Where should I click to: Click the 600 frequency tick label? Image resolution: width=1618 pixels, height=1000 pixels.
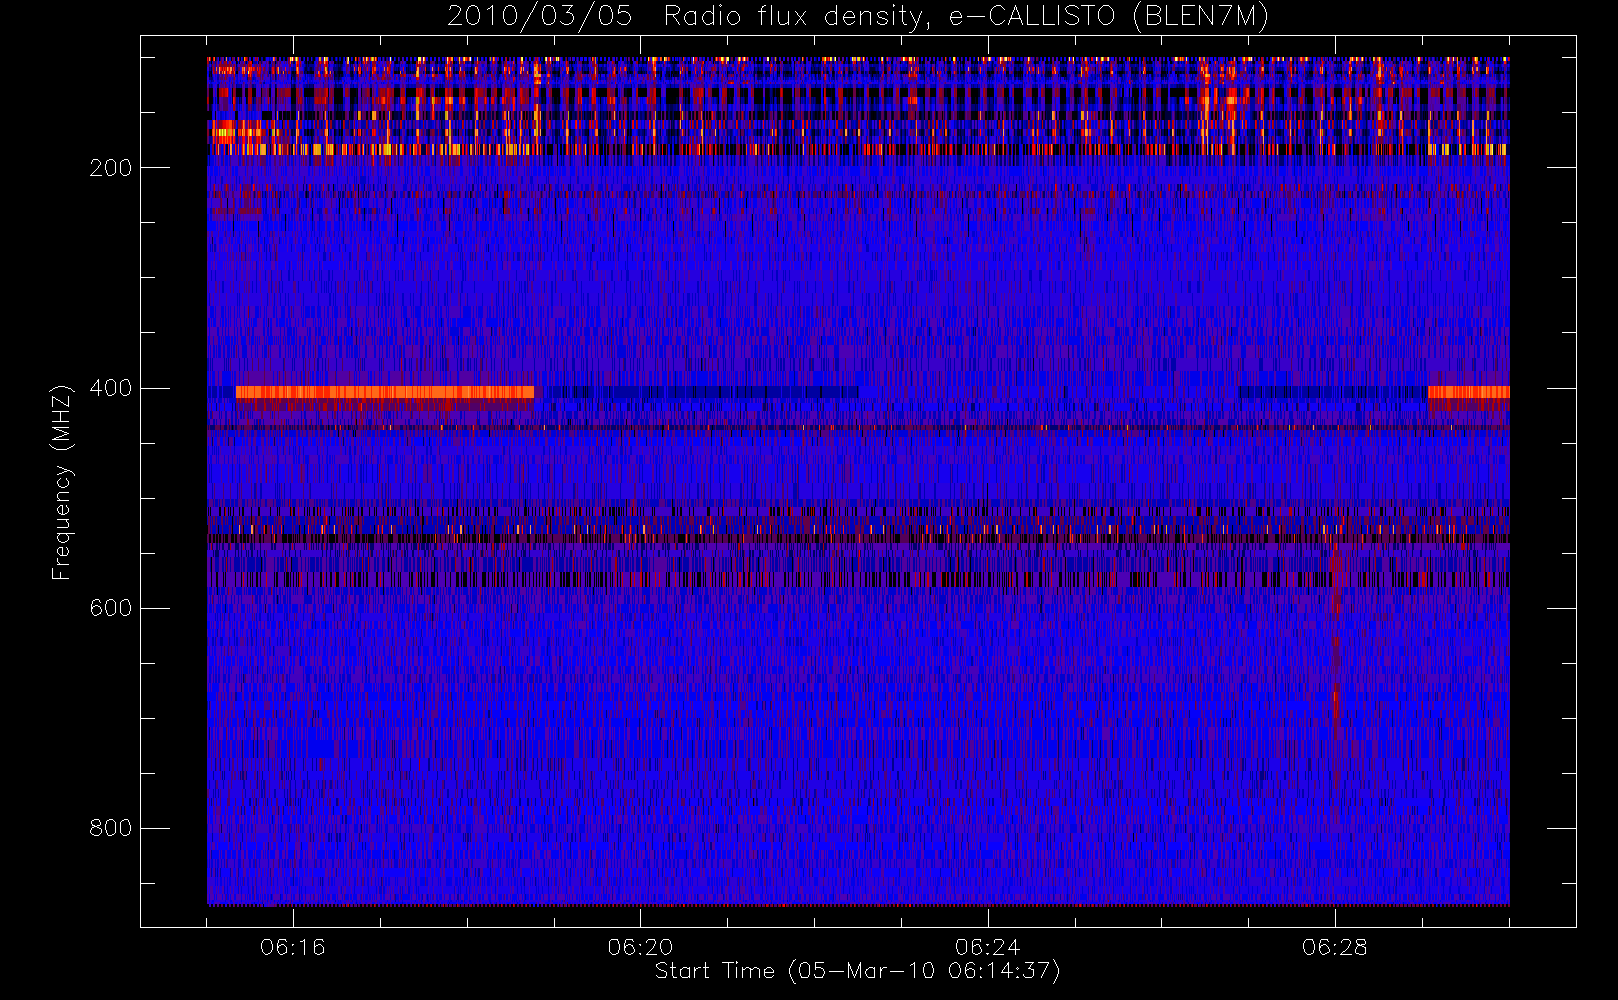pyautogui.click(x=110, y=608)
